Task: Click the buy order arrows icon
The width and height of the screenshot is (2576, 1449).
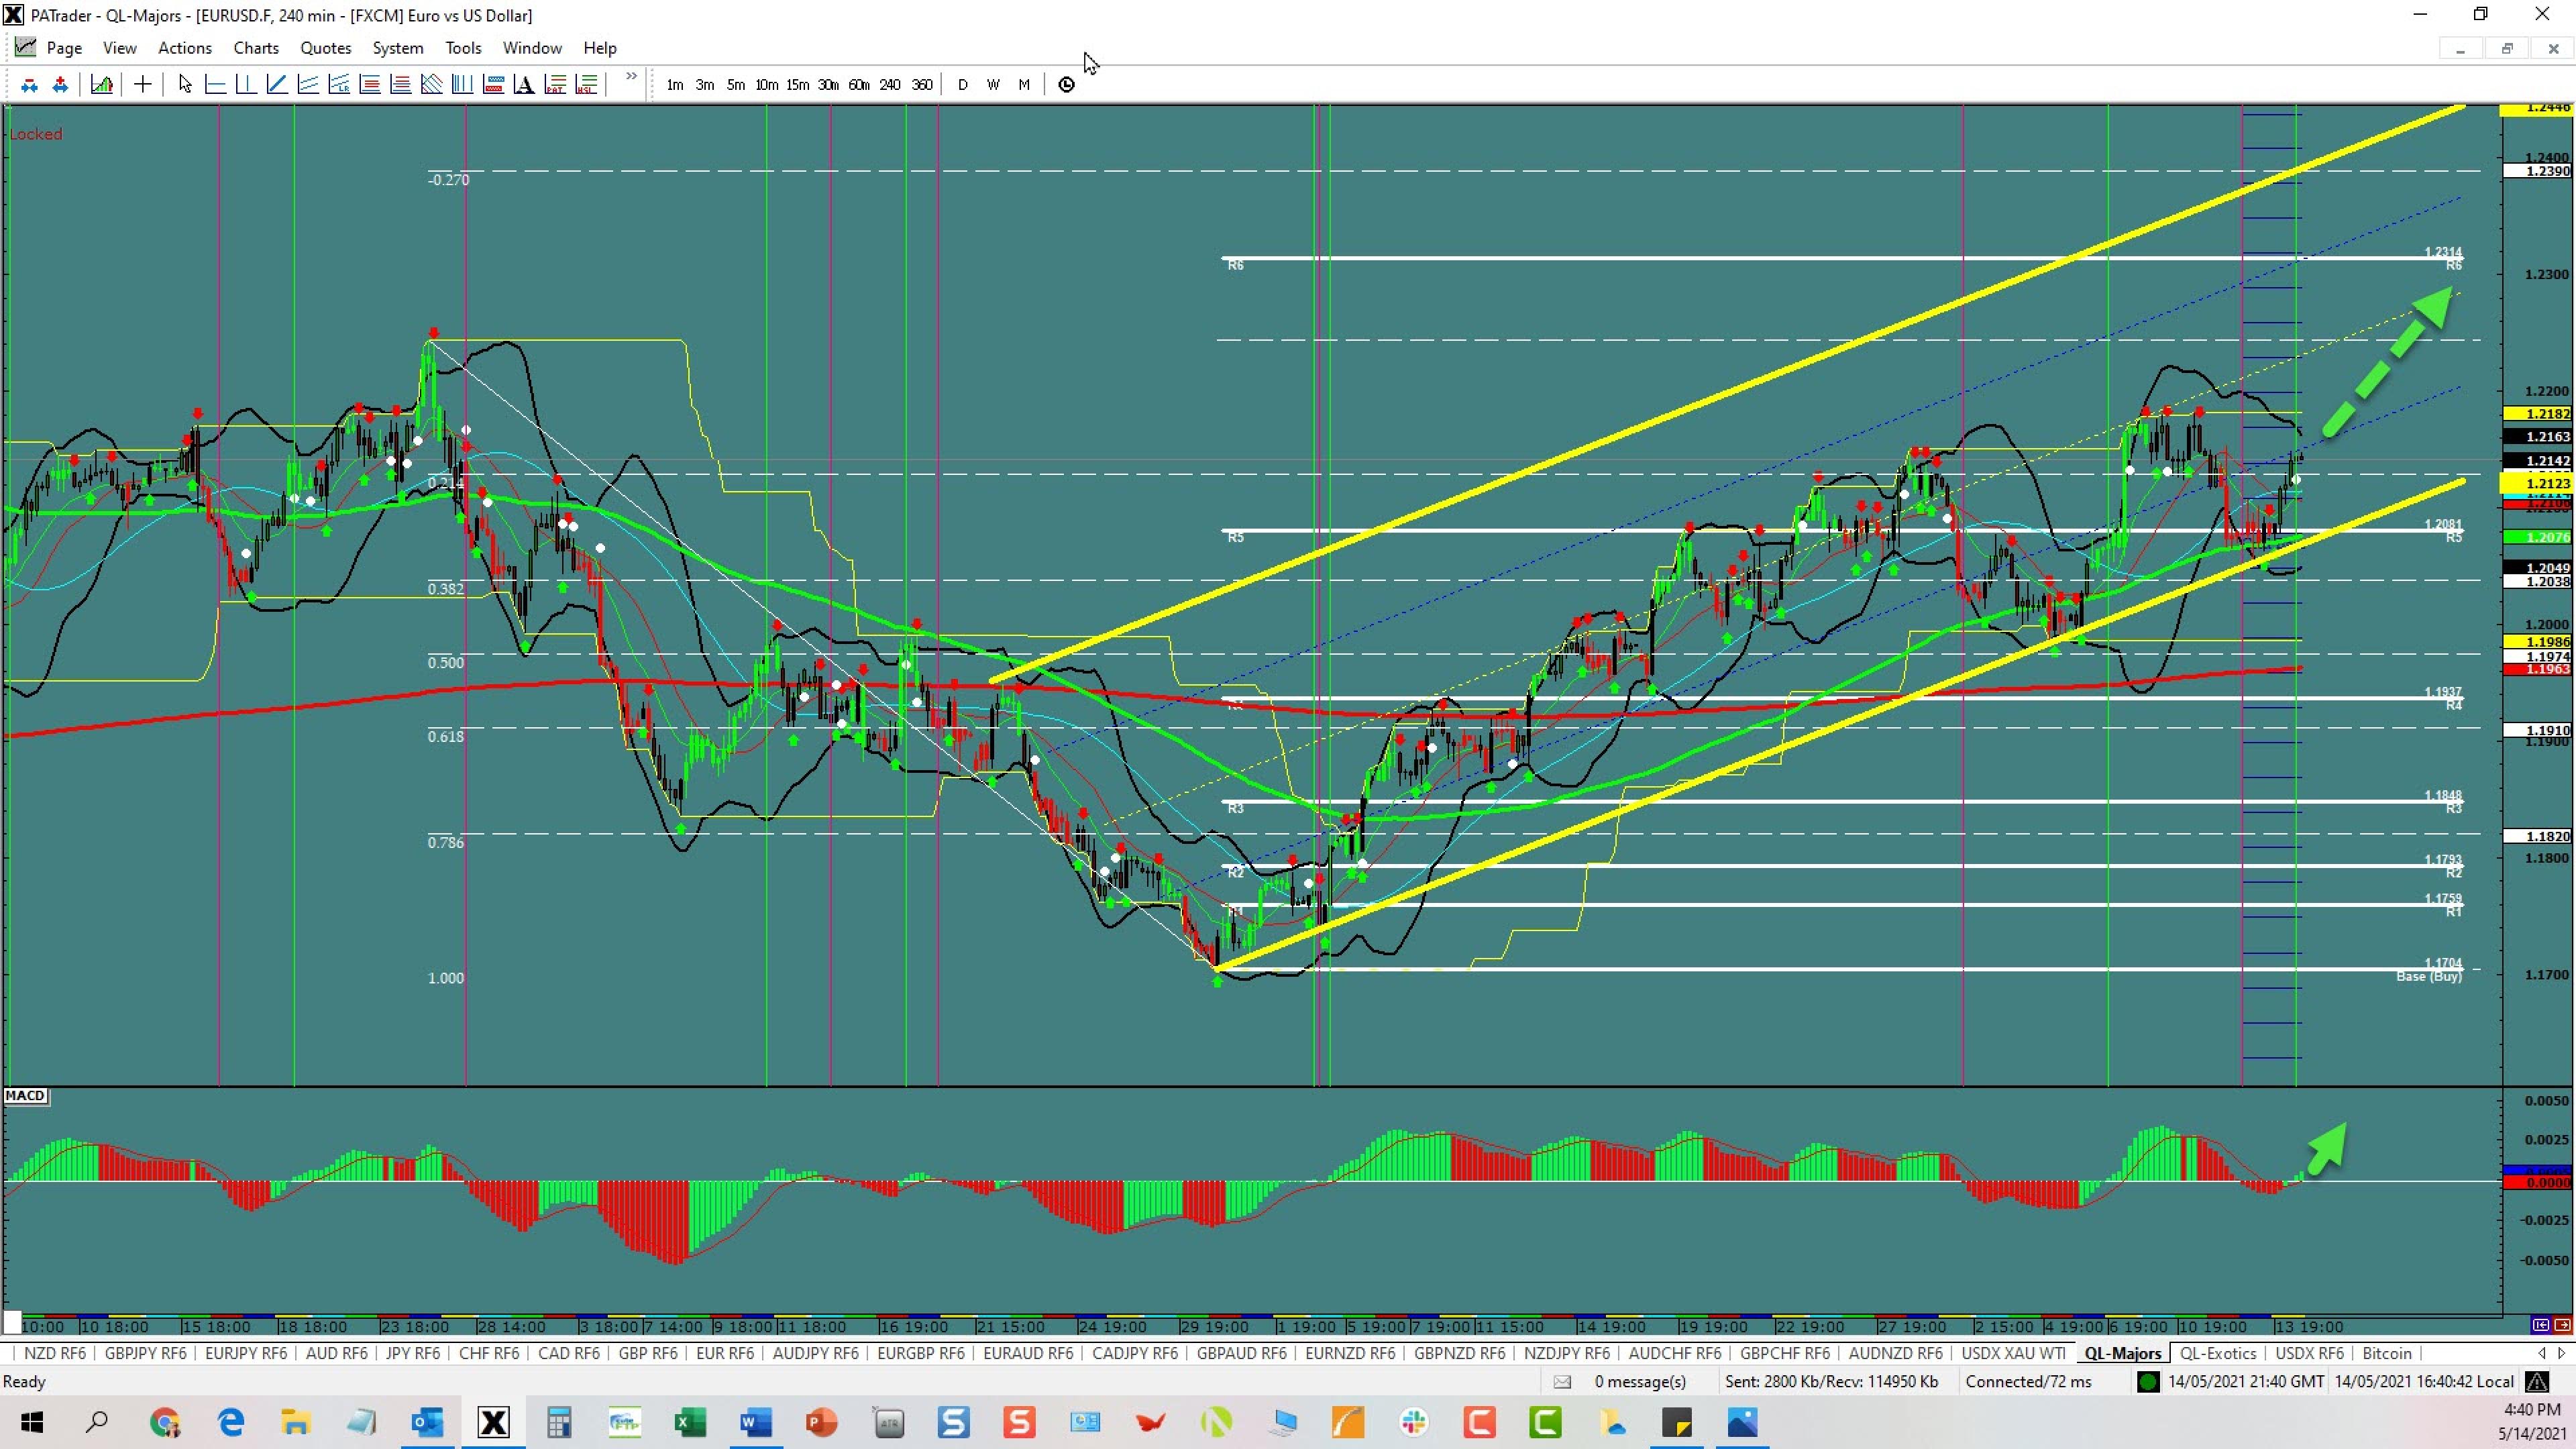Action: point(60,85)
